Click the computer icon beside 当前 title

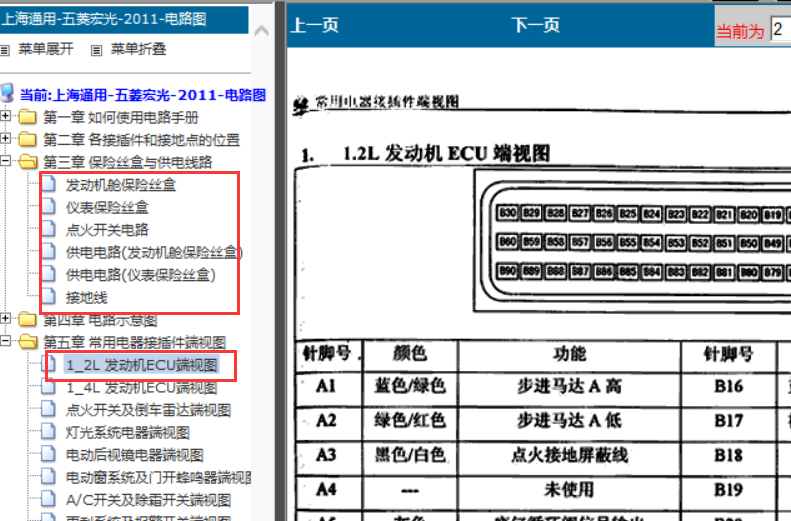tap(7, 93)
